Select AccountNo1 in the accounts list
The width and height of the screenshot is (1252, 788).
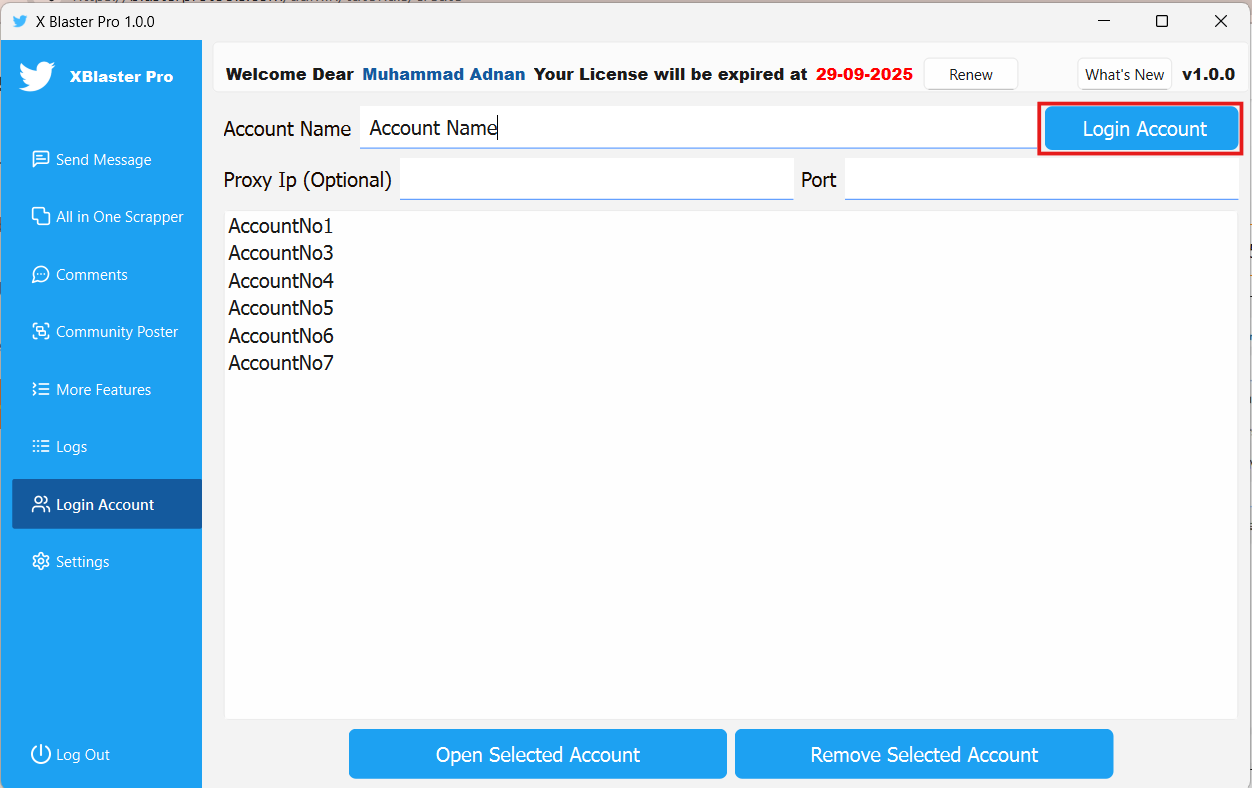(281, 226)
